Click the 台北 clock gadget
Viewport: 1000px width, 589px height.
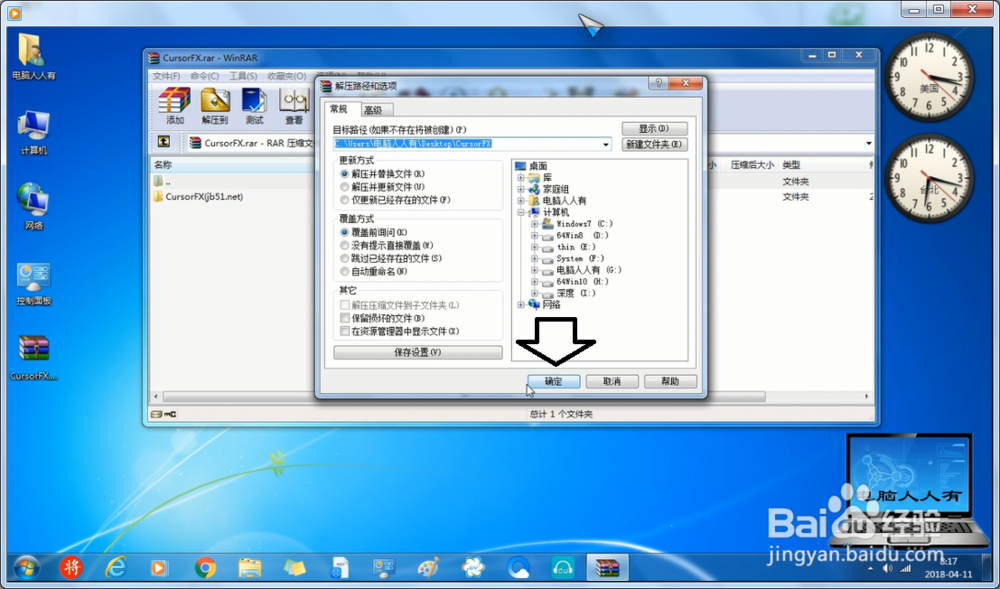tap(929, 178)
